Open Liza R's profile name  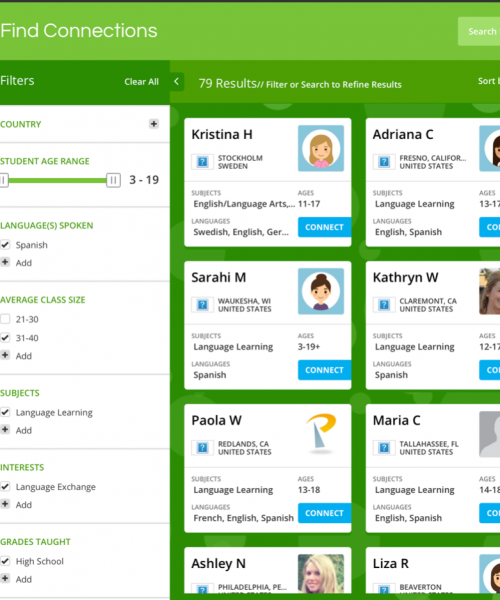click(391, 564)
